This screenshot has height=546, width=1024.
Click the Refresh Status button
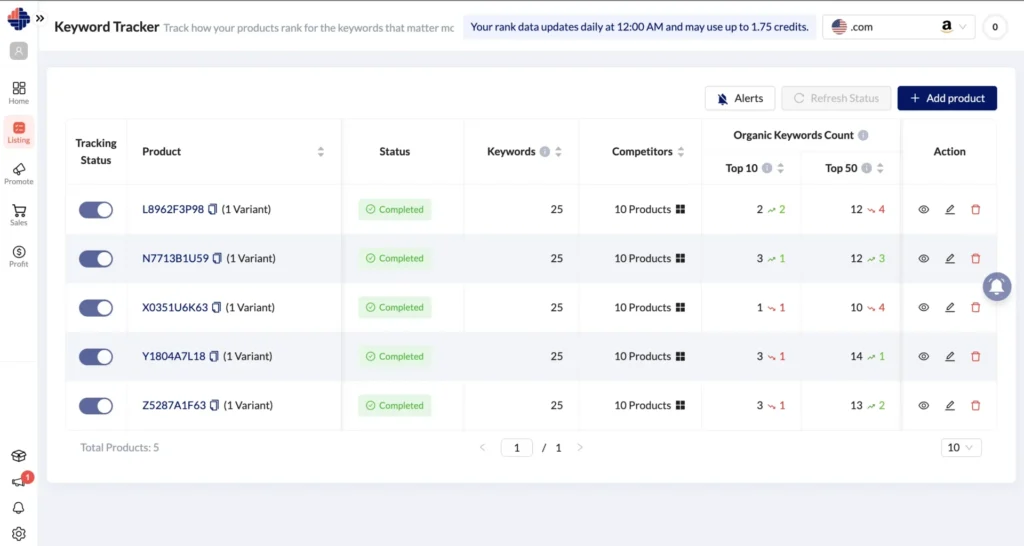point(836,98)
